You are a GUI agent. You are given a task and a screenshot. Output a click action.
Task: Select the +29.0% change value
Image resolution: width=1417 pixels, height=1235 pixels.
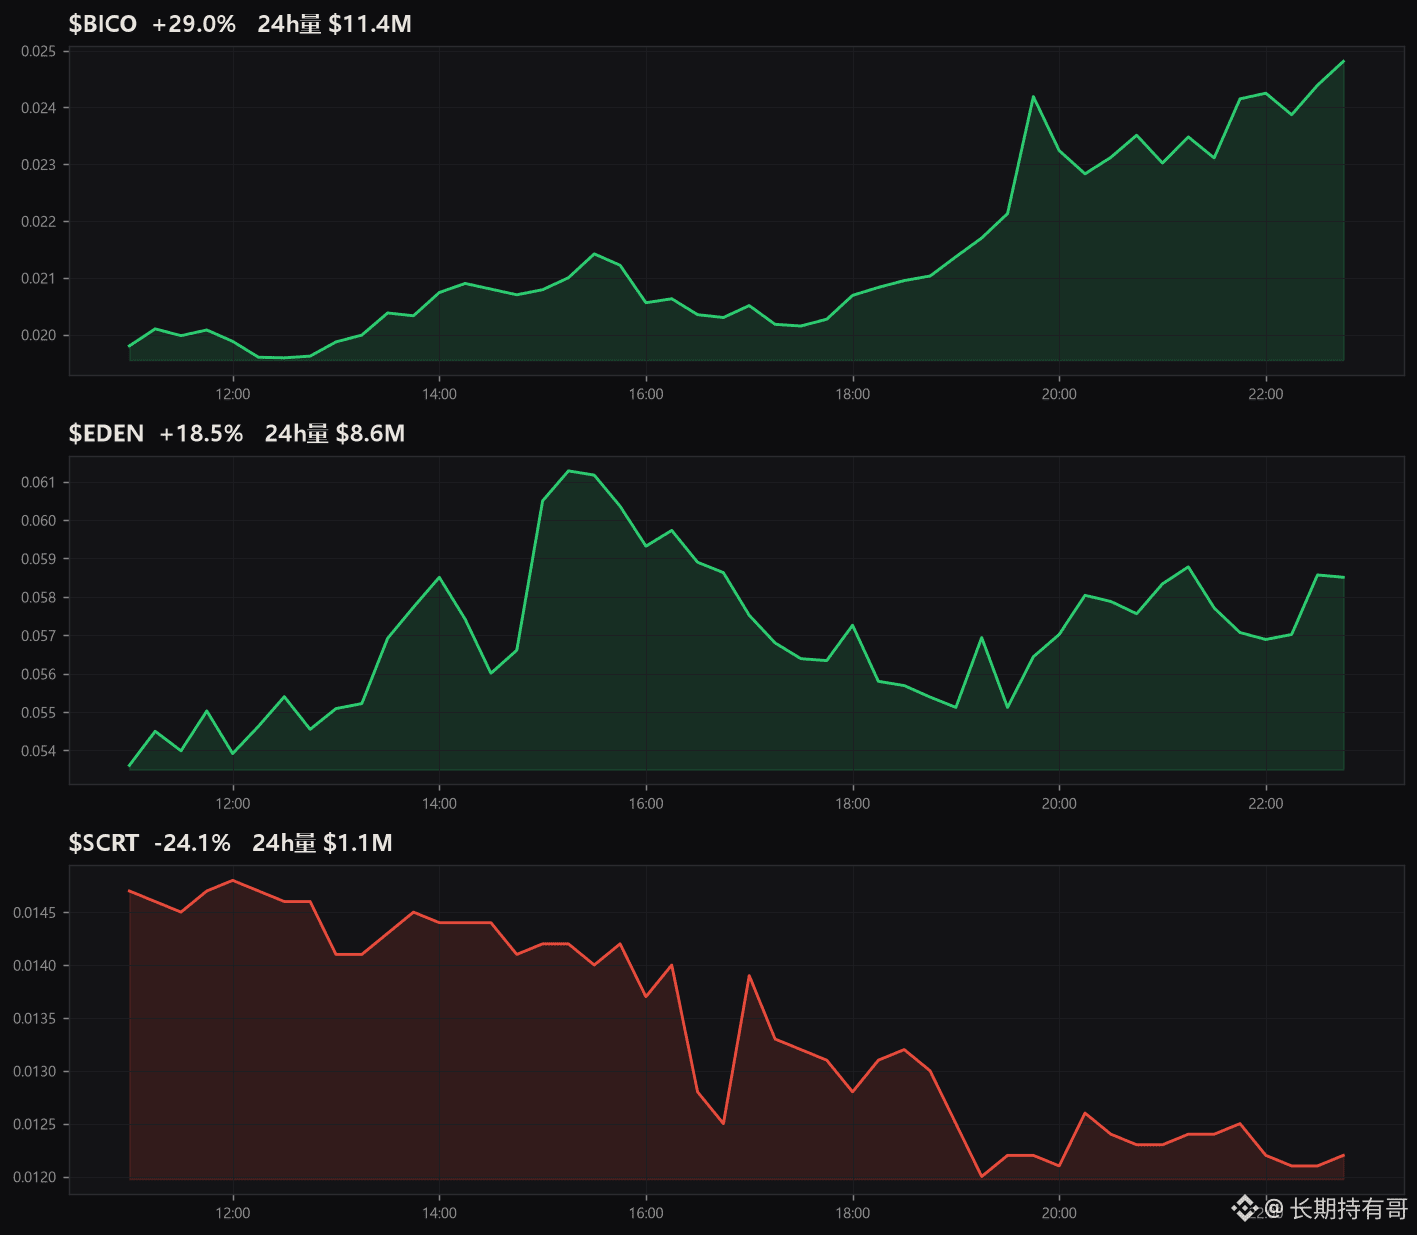point(194,24)
